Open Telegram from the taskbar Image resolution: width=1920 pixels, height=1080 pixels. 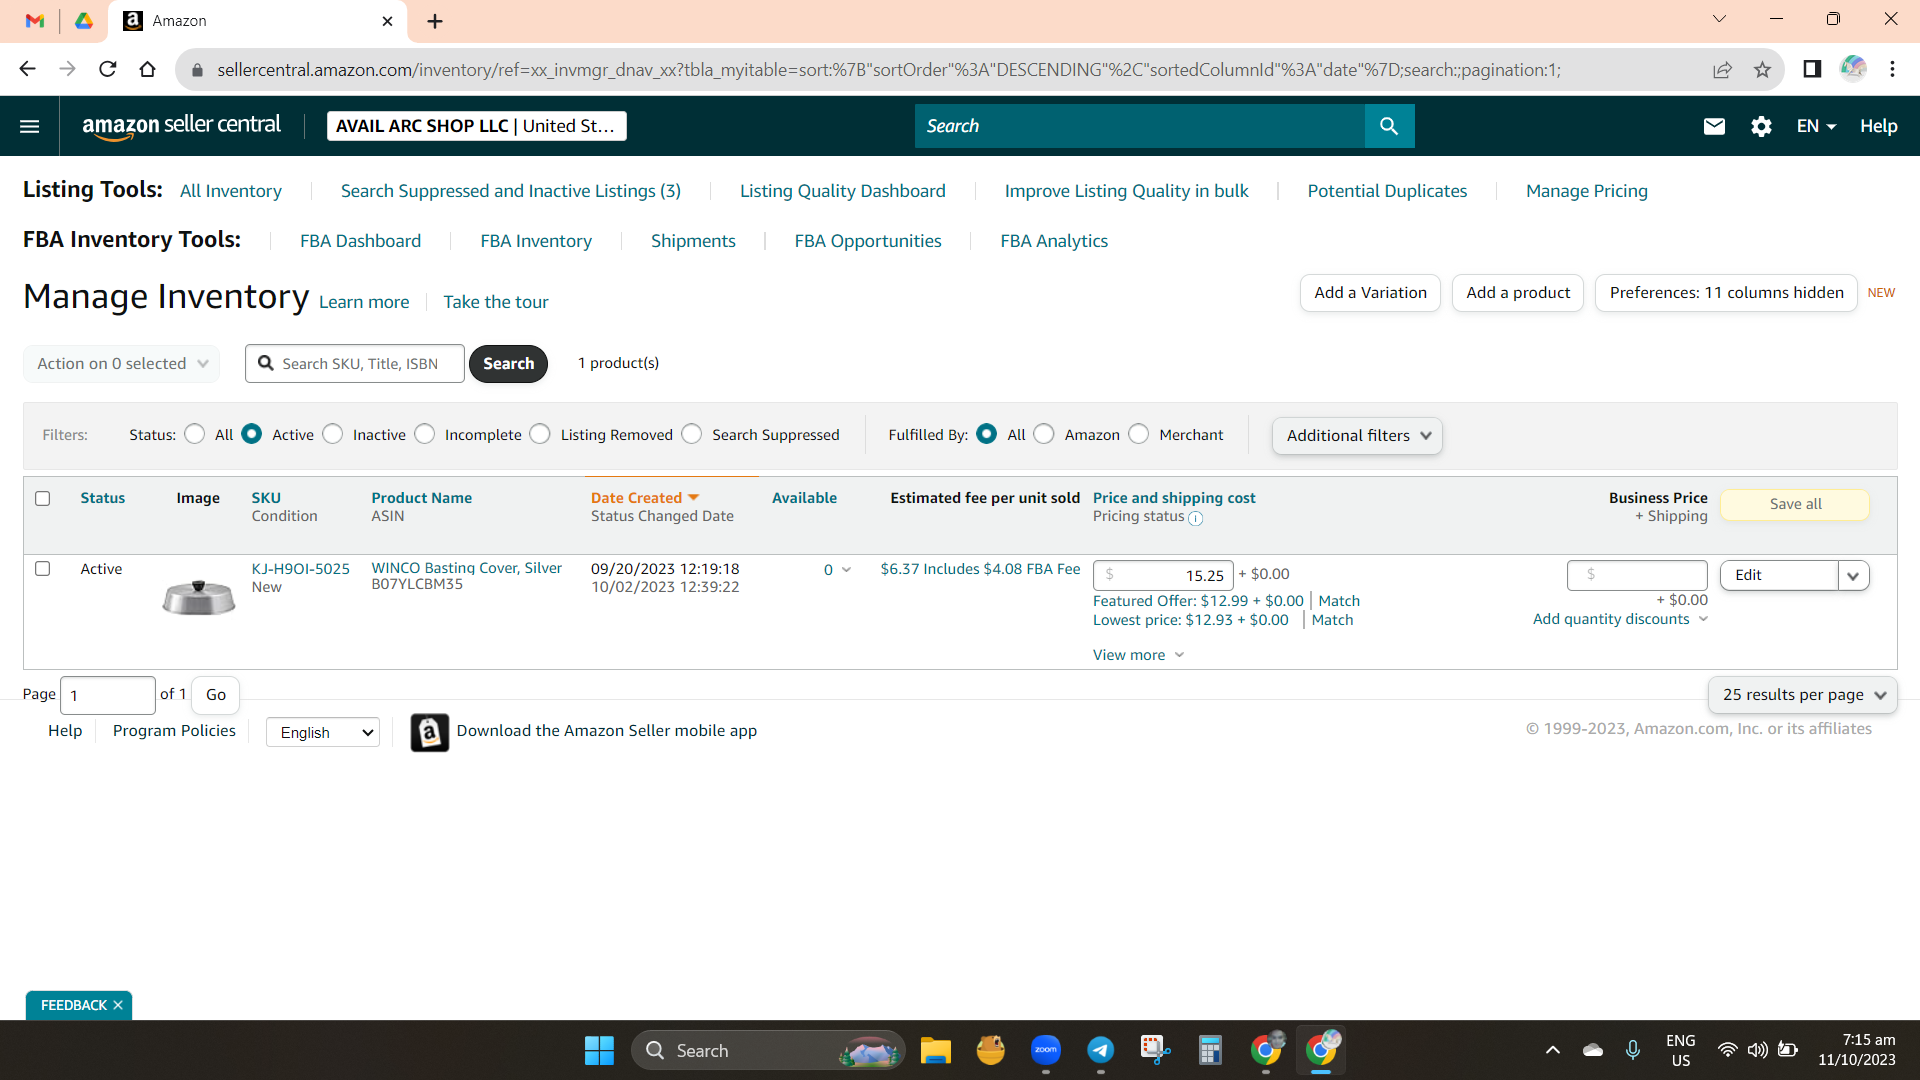click(1101, 1050)
